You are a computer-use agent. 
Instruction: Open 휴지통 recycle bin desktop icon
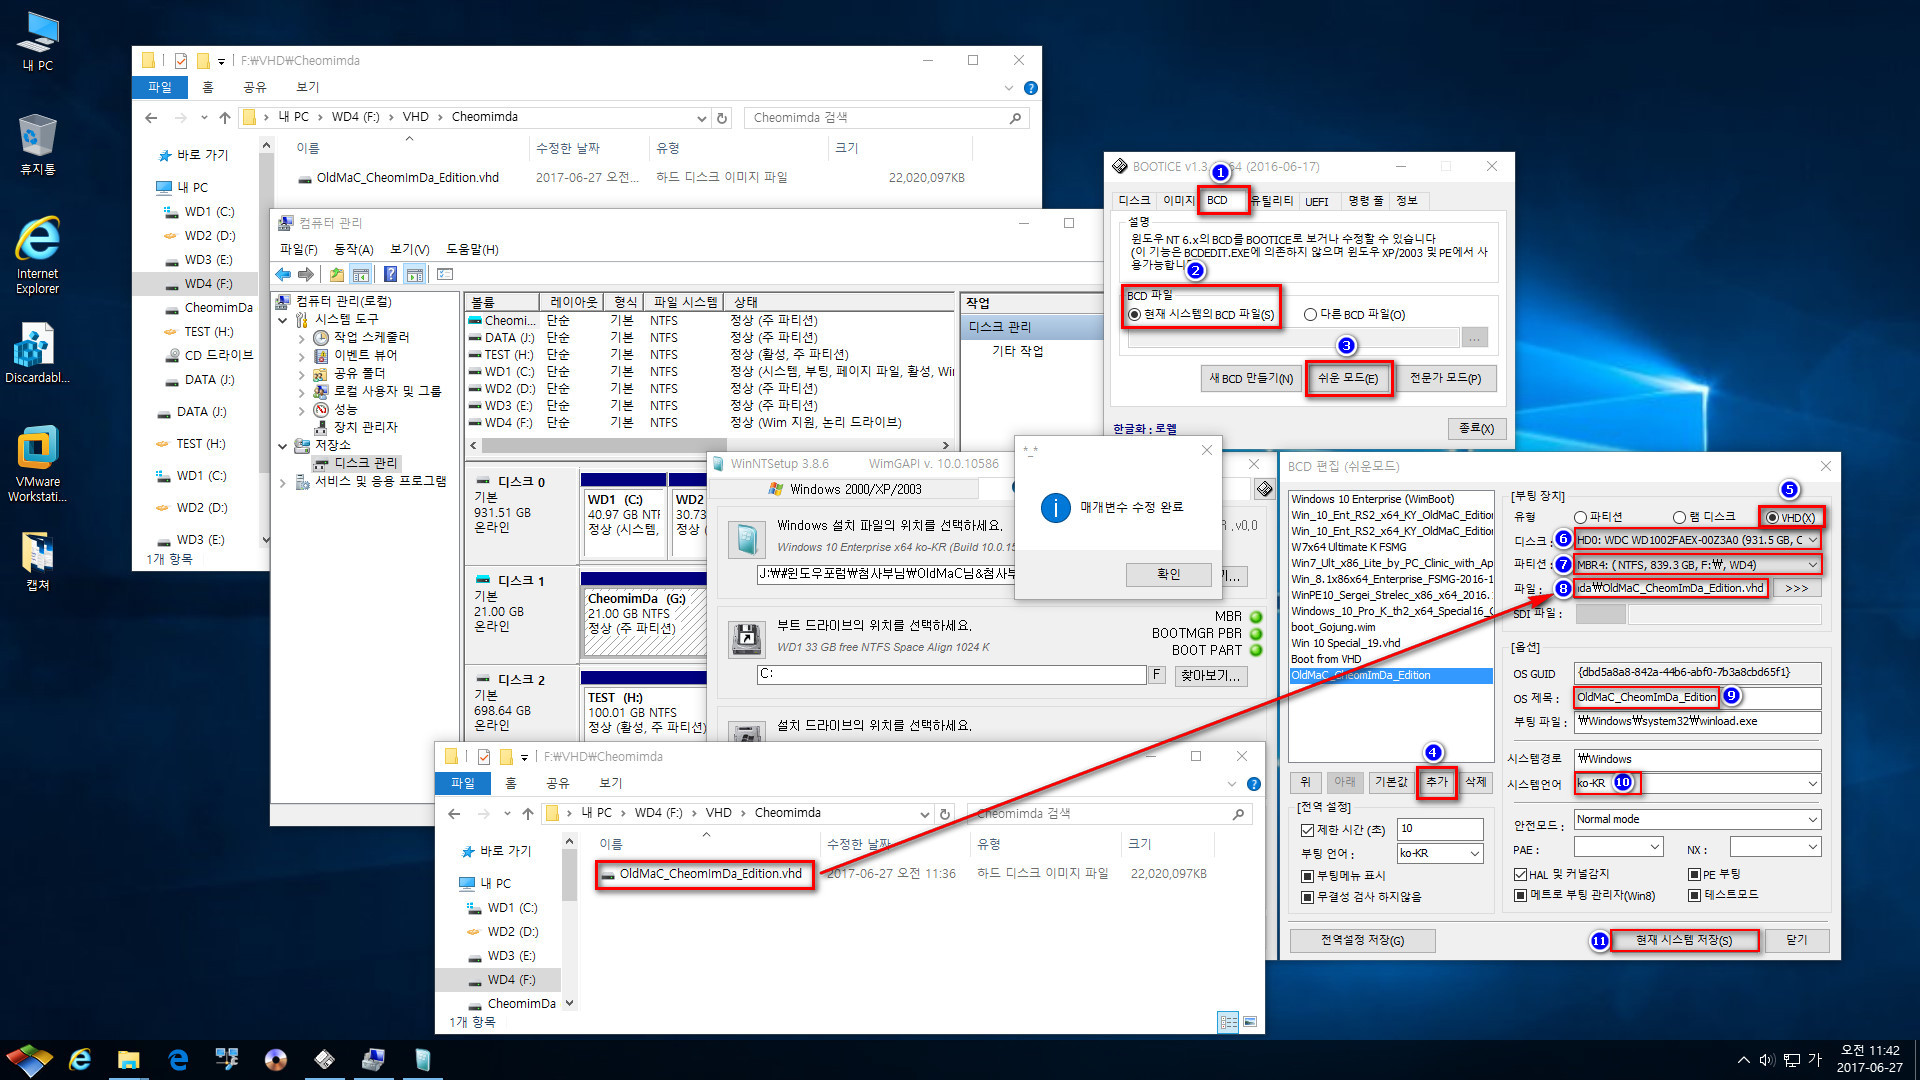click(37, 145)
